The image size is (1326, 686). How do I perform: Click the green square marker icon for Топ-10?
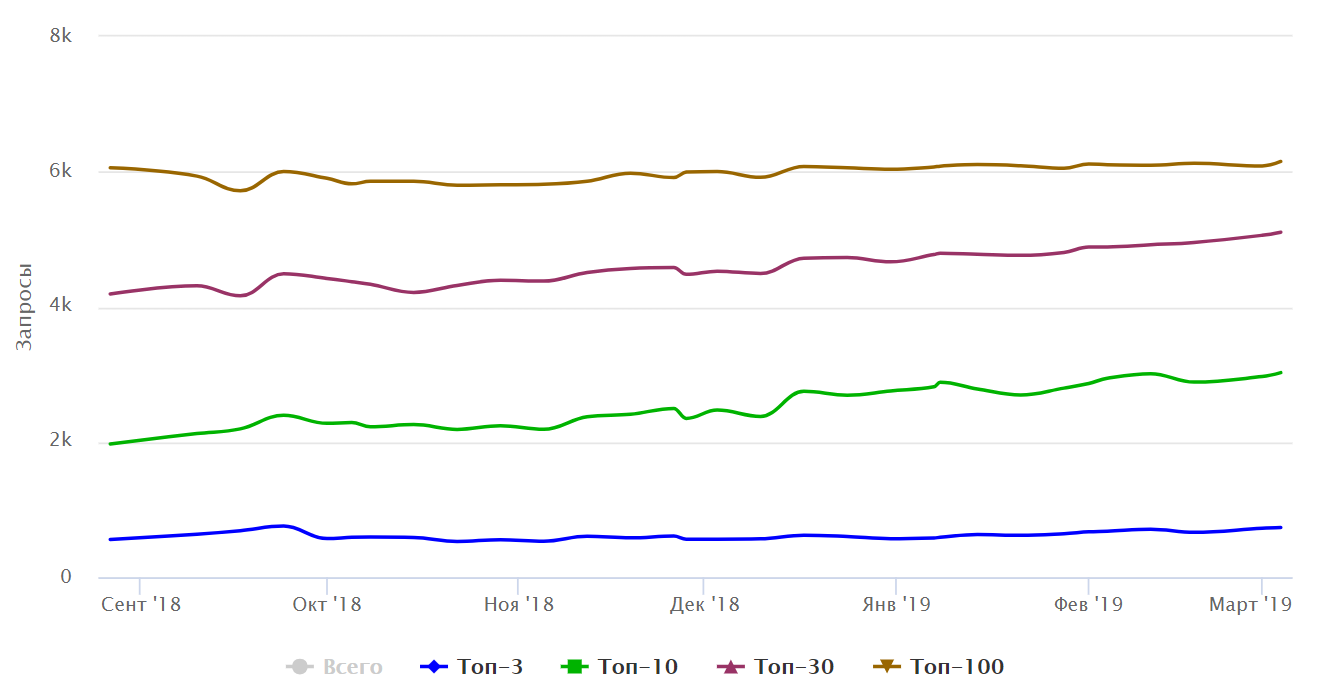click(573, 667)
